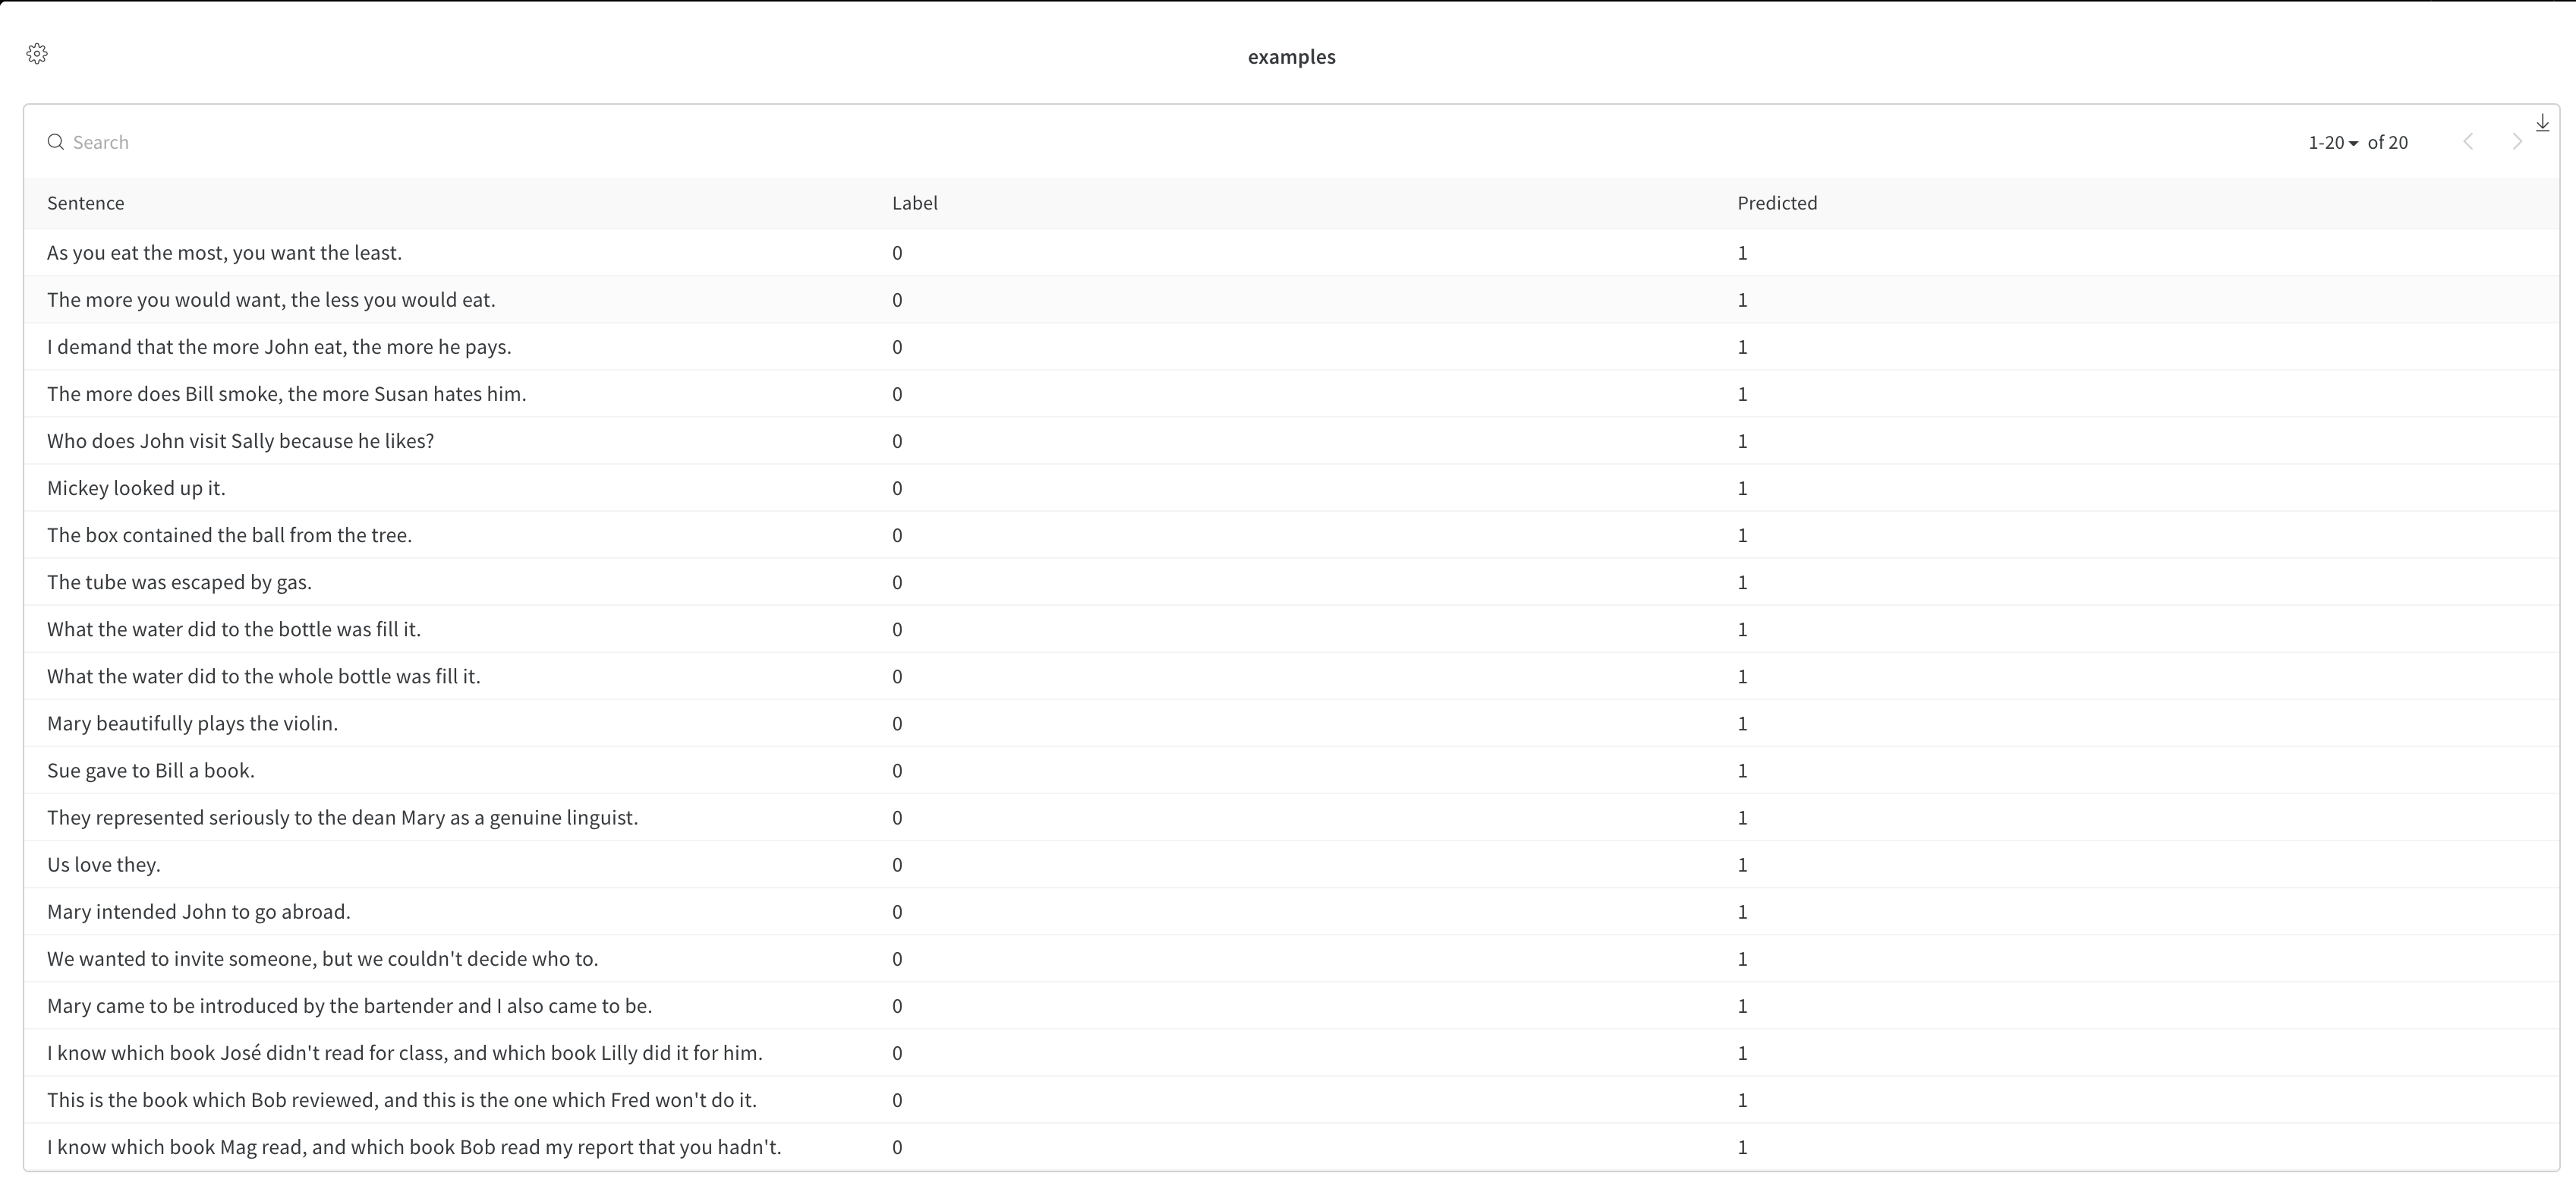Go to previous page arrow
The height and width of the screenshot is (1189, 2576).
2468,142
